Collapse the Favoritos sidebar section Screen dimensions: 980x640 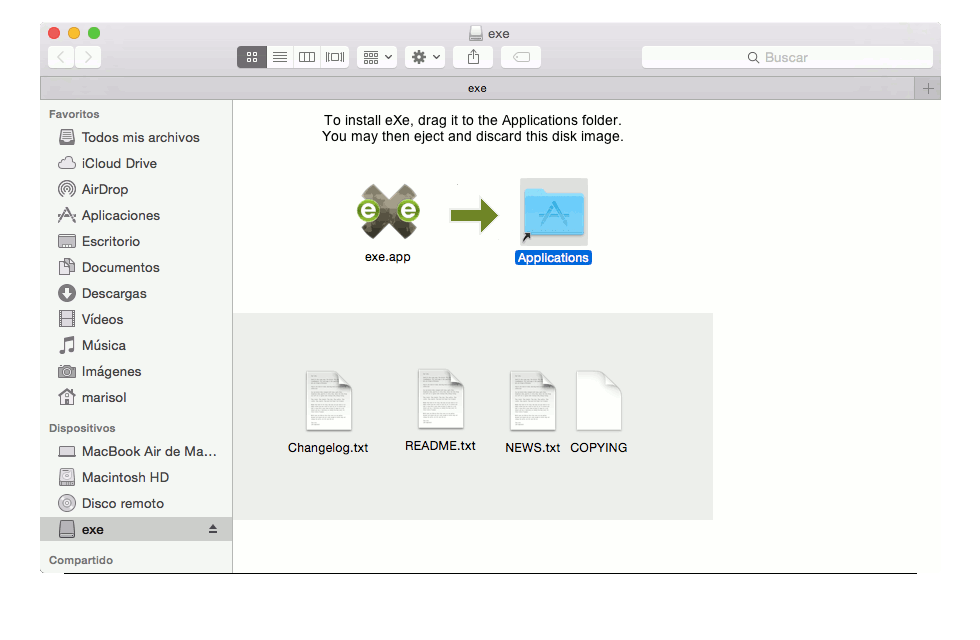point(73,114)
